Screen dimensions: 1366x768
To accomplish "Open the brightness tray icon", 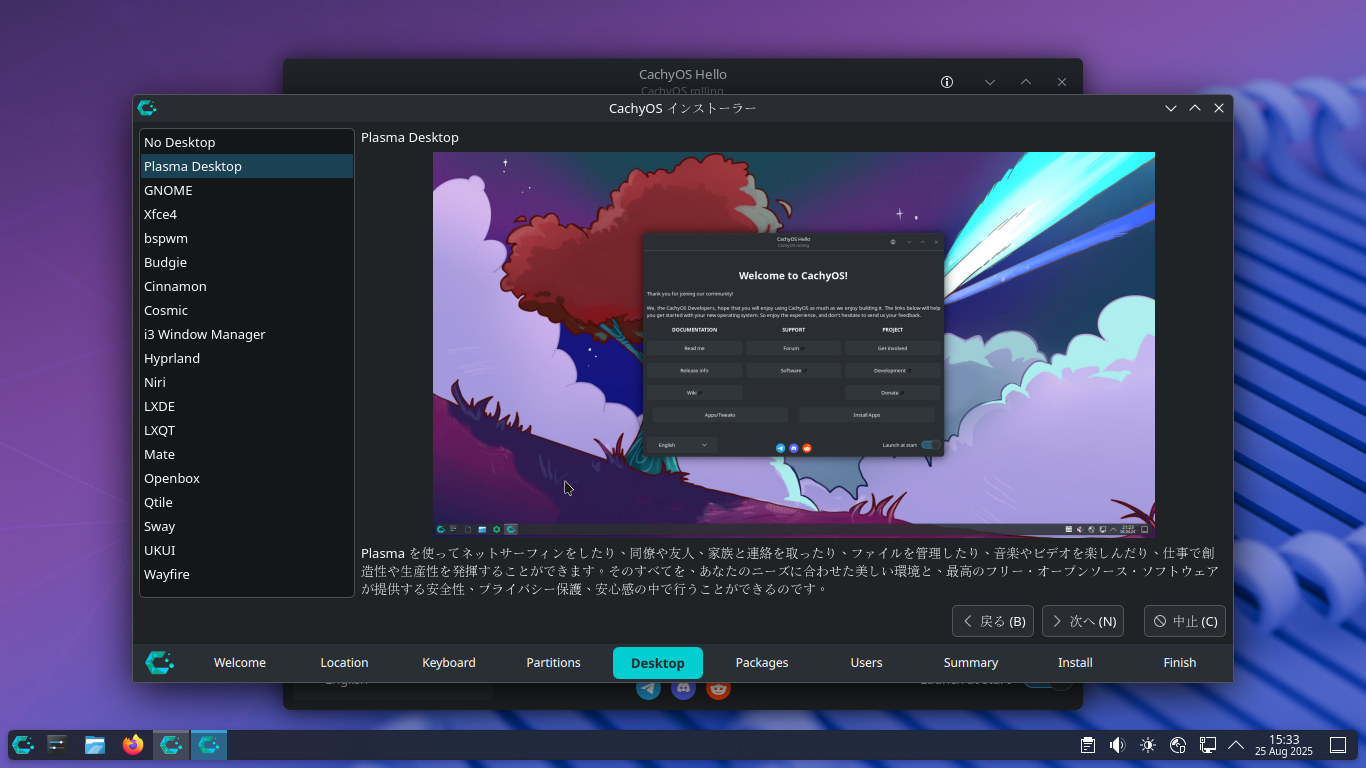I will tap(1148, 745).
